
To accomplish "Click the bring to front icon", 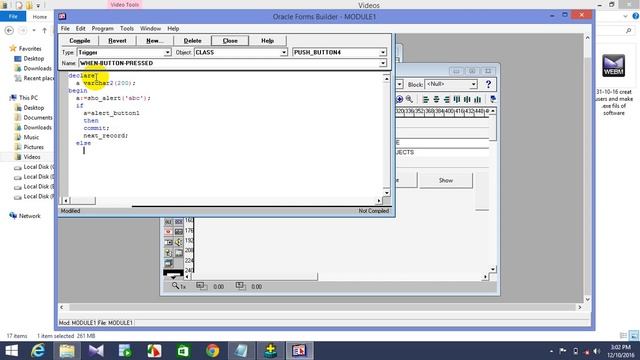I will [x=493, y=99].
